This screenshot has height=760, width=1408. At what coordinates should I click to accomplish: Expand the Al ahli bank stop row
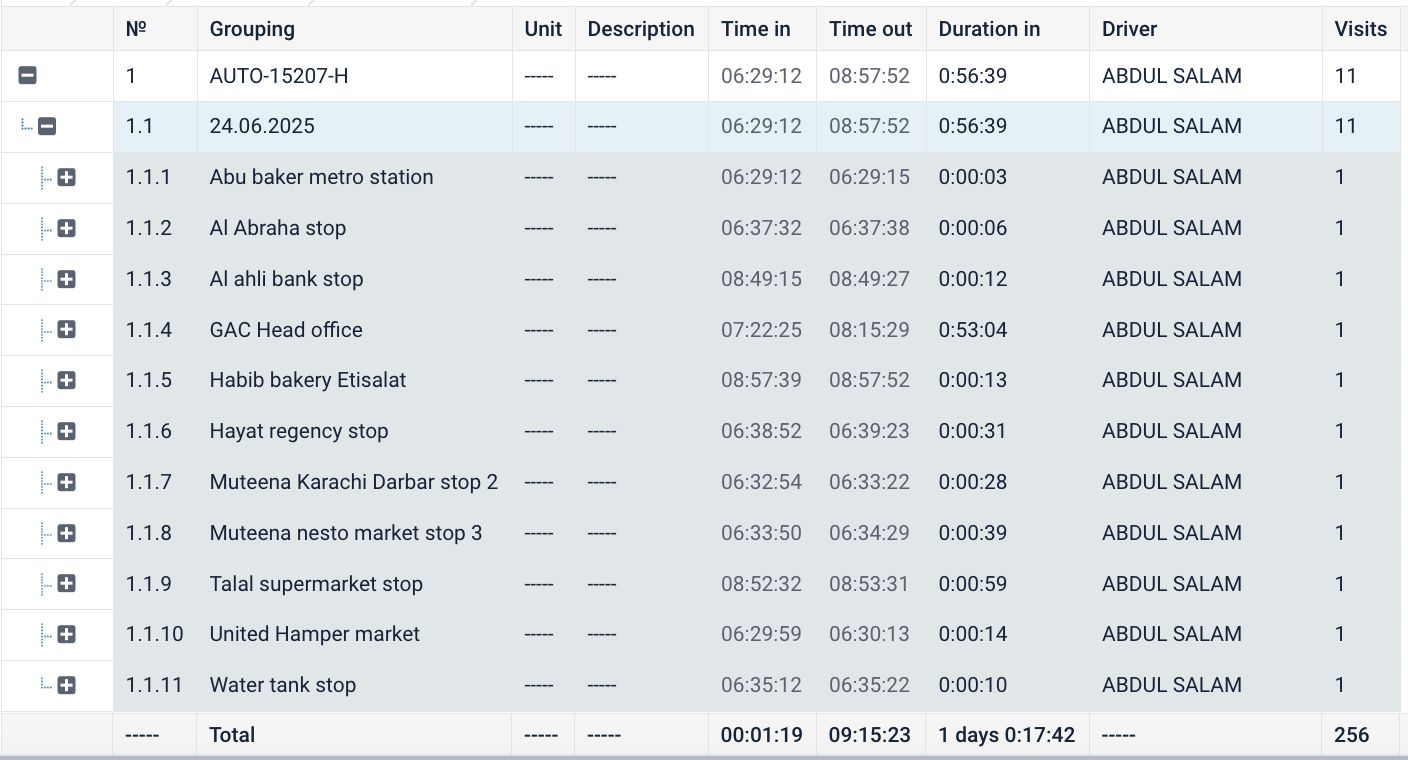[x=67, y=279]
